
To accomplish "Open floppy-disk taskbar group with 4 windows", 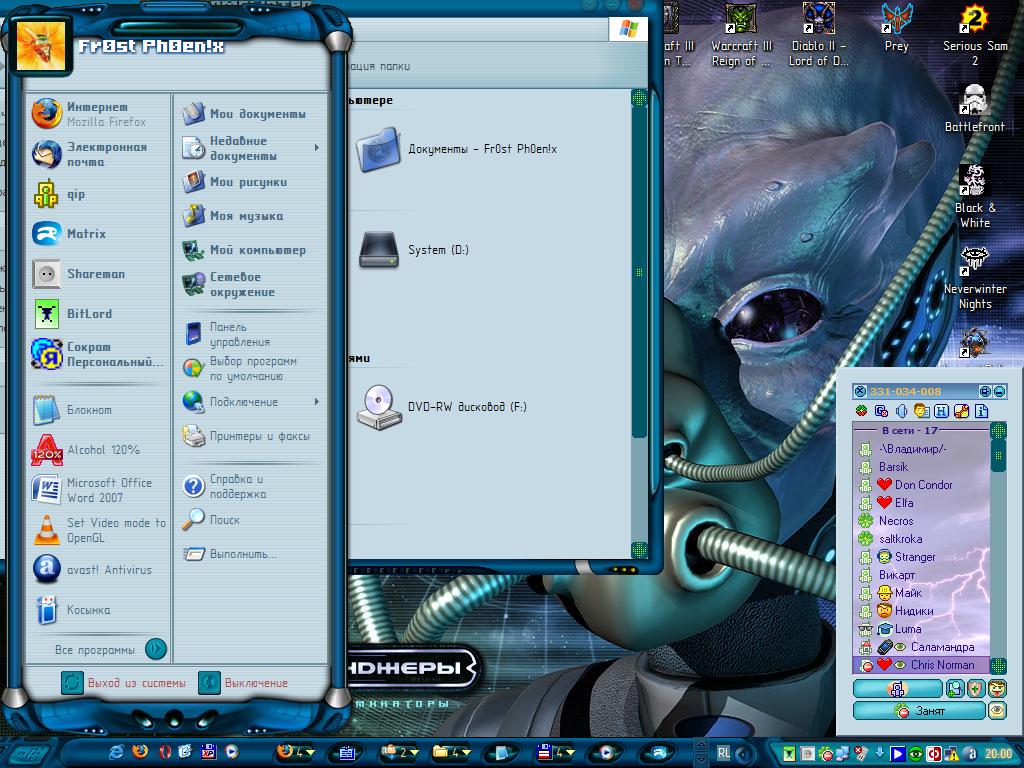I will pos(554,752).
